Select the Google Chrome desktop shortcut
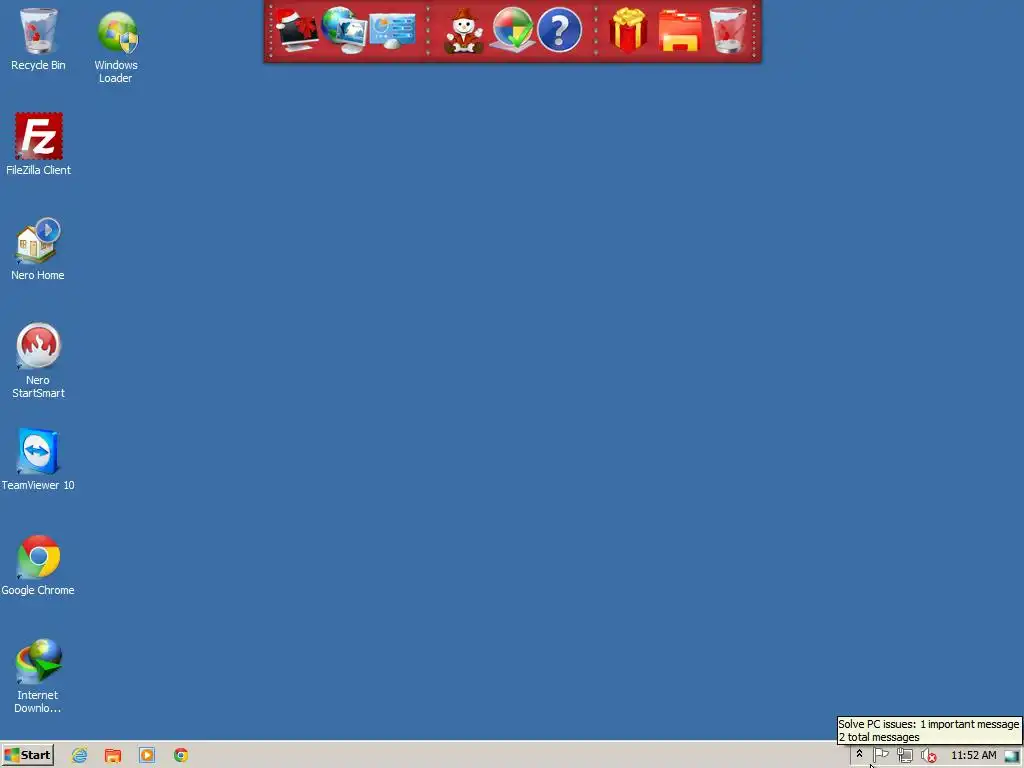Image resolution: width=1024 pixels, height=768 pixels. point(38,564)
